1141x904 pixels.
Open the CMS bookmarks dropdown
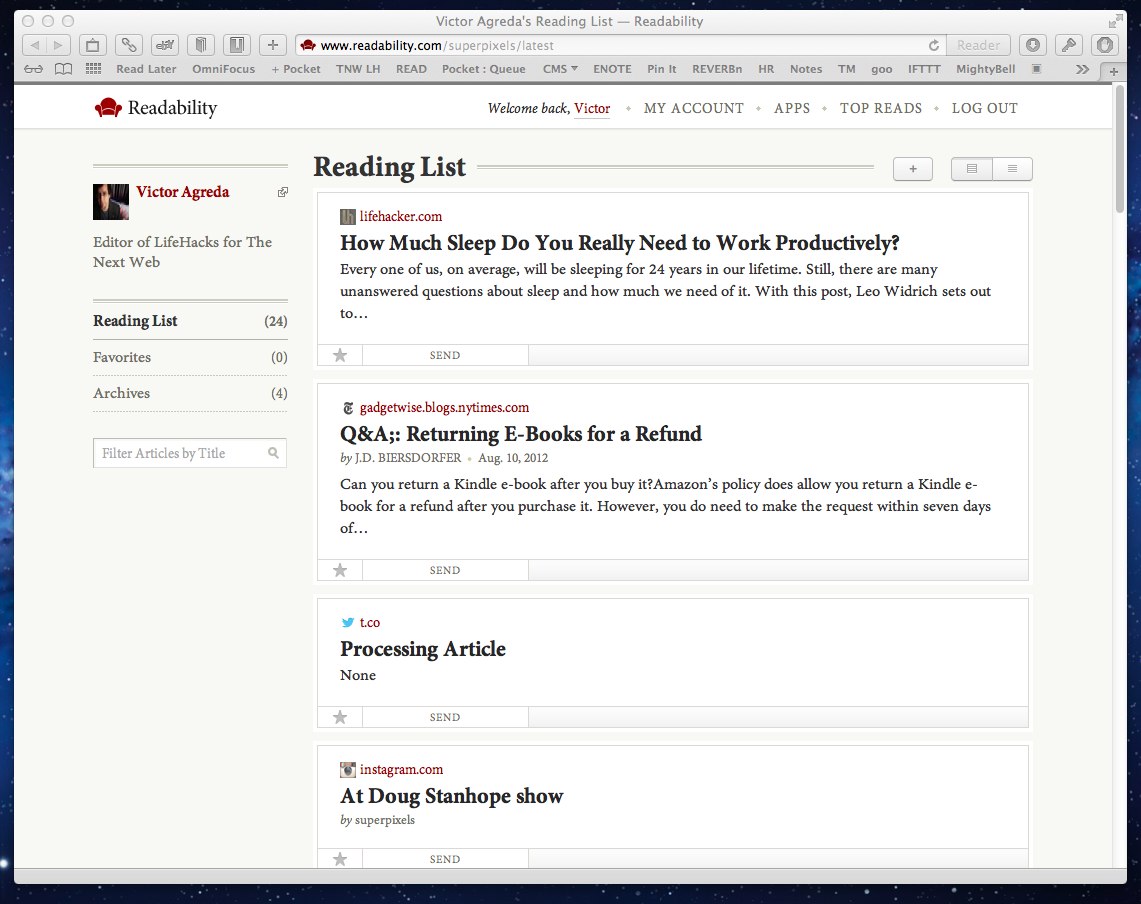point(559,69)
